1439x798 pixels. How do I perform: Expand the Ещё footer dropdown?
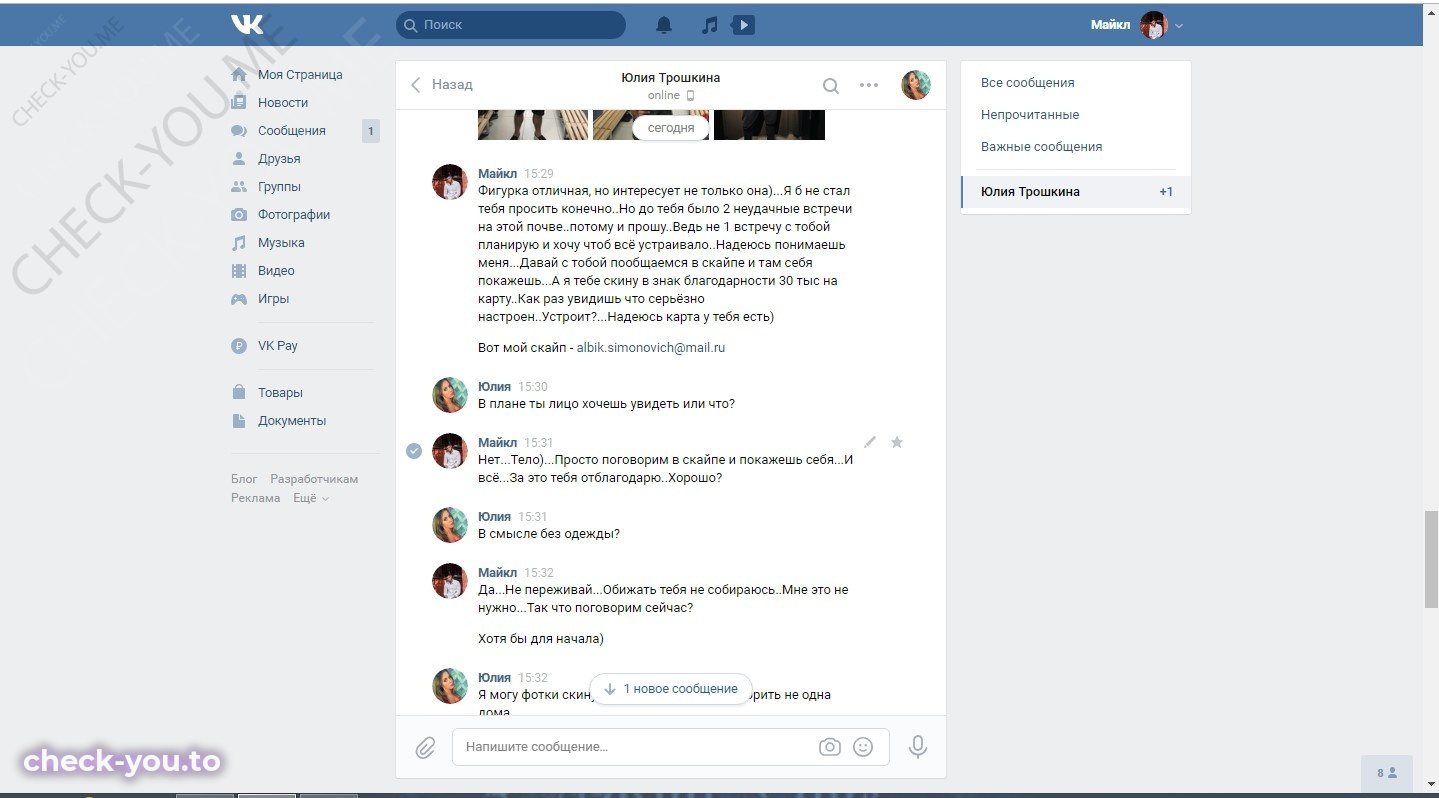[310, 498]
